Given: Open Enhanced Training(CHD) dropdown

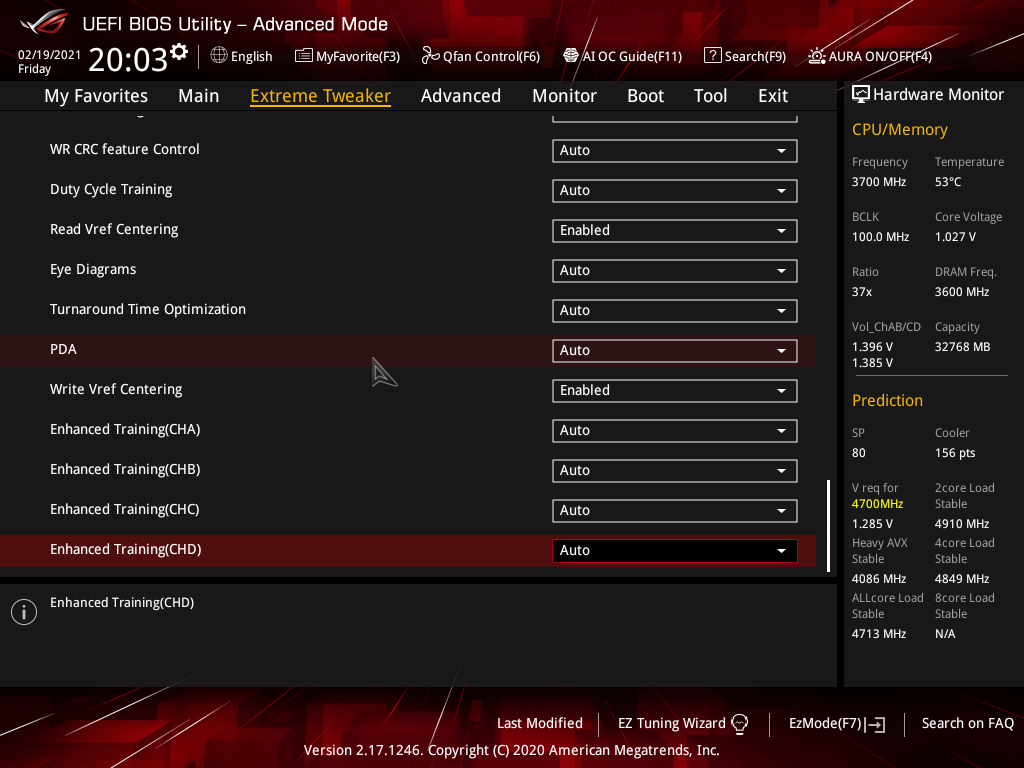Looking at the screenshot, I should tap(675, 551).
